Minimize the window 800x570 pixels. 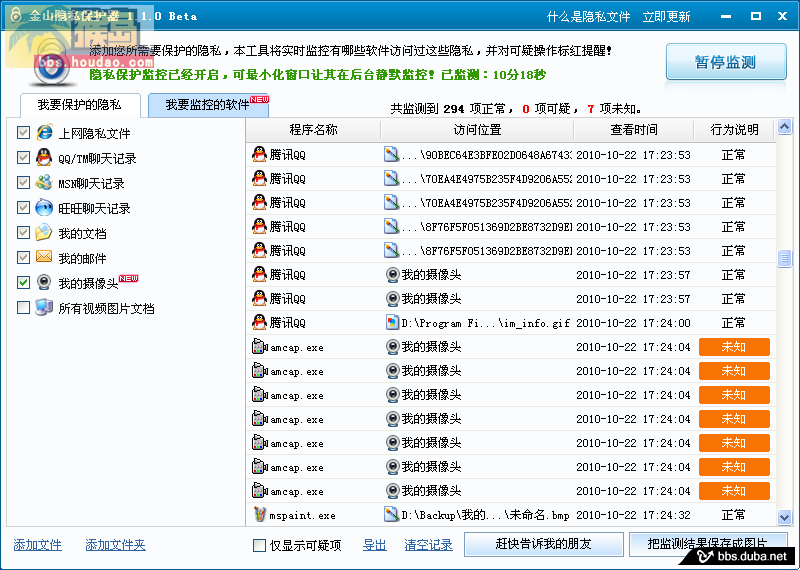click(726, 16)
